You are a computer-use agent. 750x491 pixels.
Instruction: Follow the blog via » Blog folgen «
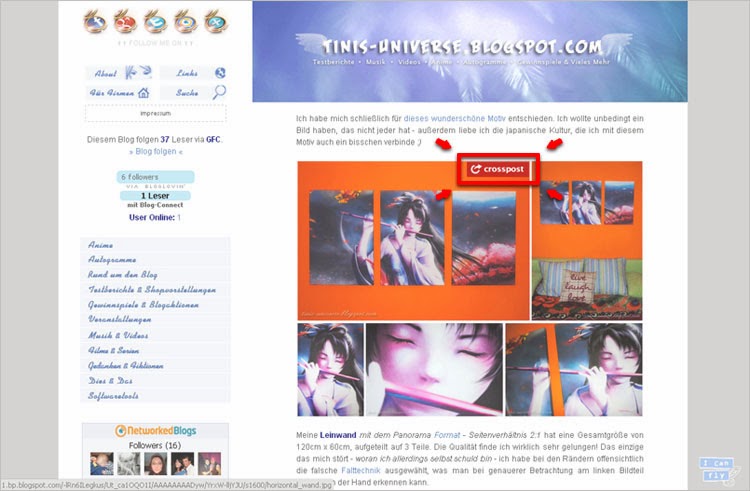(155, 152)
